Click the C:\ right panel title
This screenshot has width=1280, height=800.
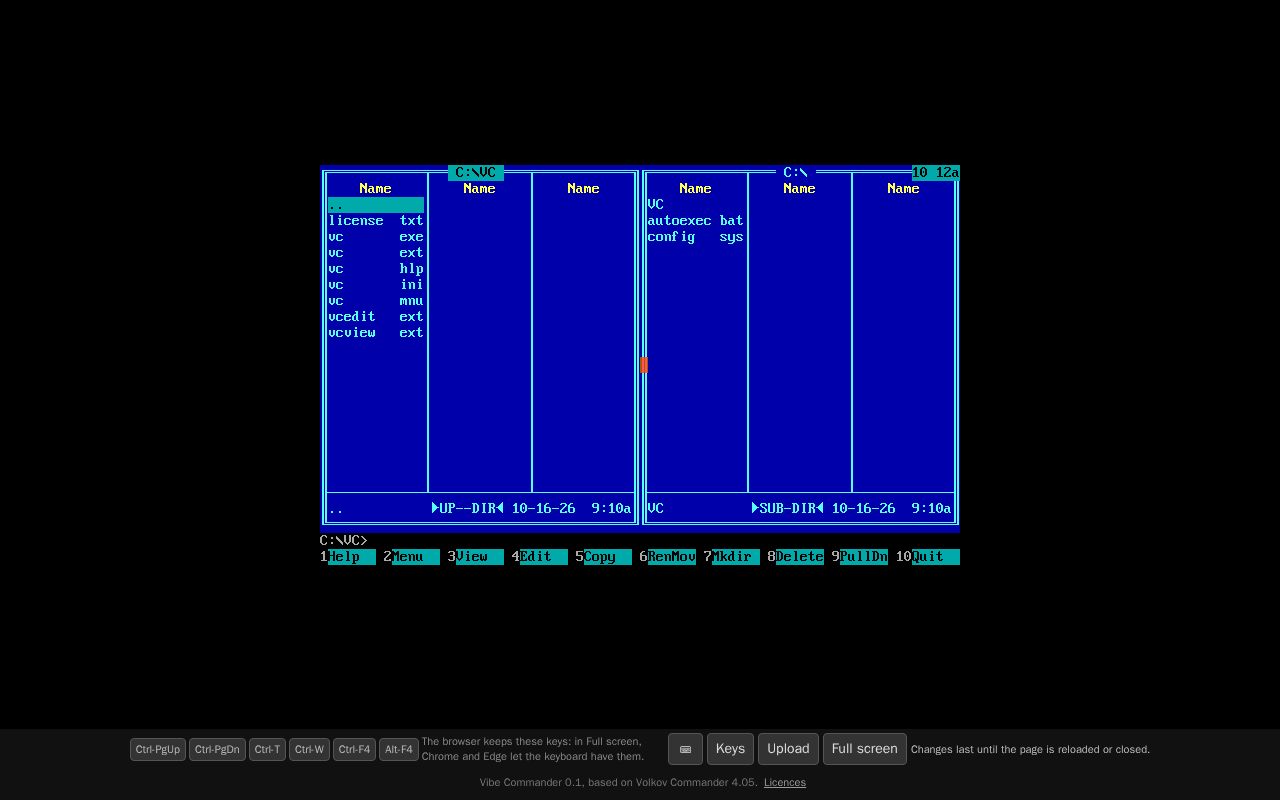pos(796,172)
